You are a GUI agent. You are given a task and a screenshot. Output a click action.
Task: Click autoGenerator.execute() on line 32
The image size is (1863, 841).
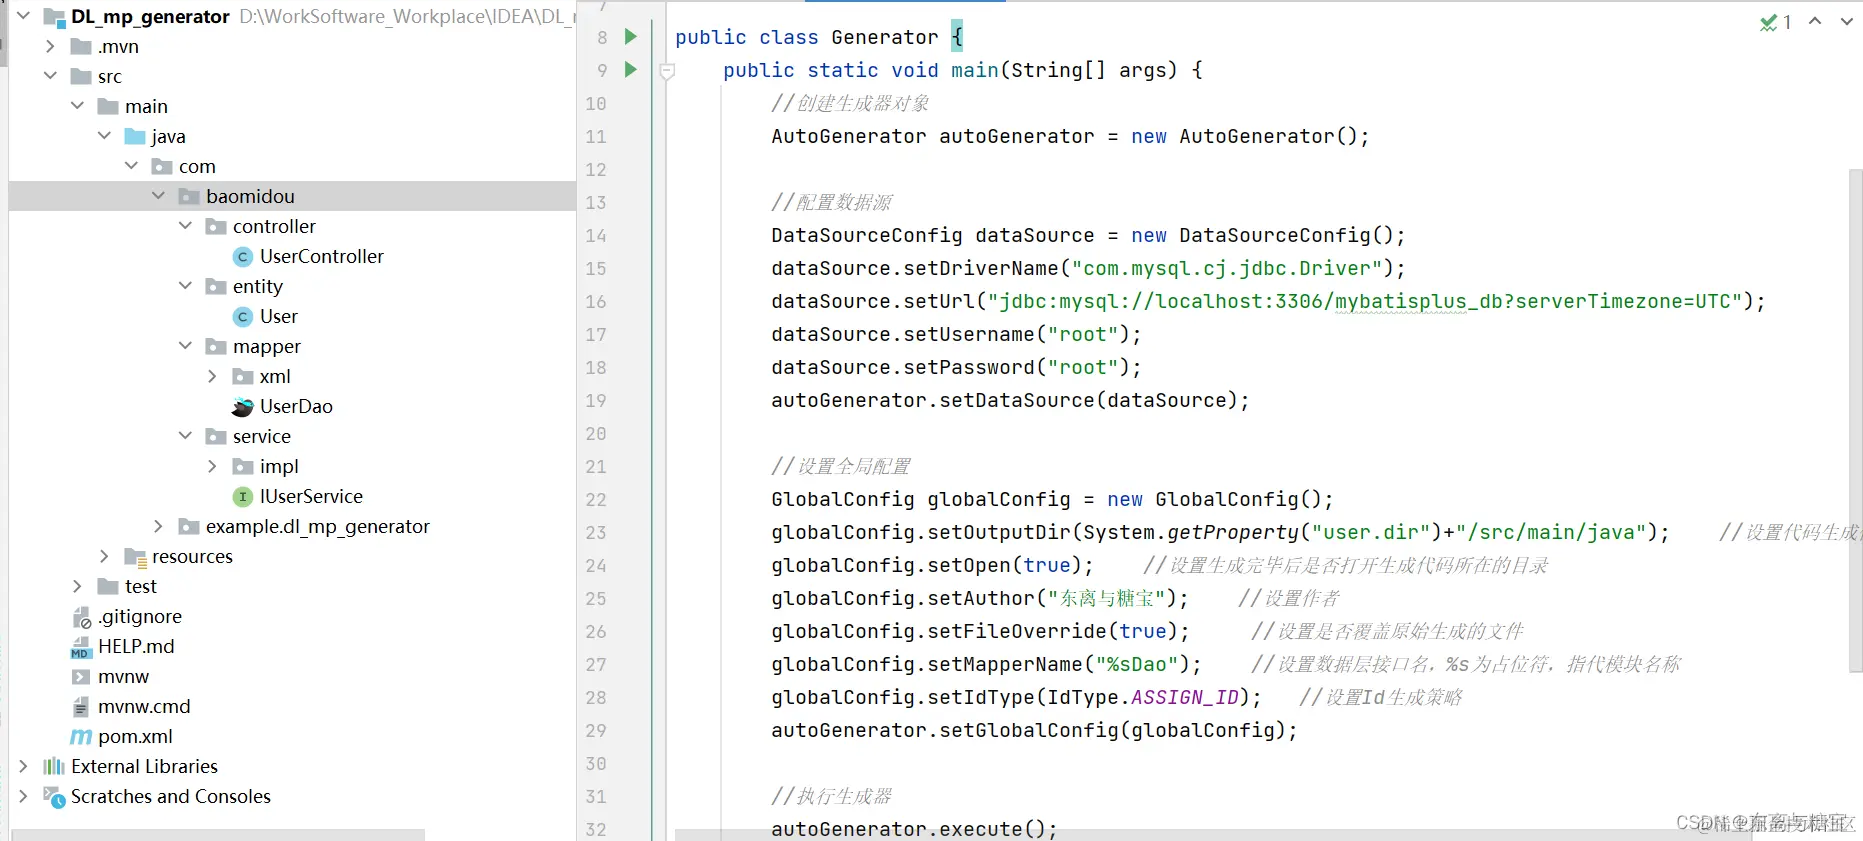(x=914, y=829)
